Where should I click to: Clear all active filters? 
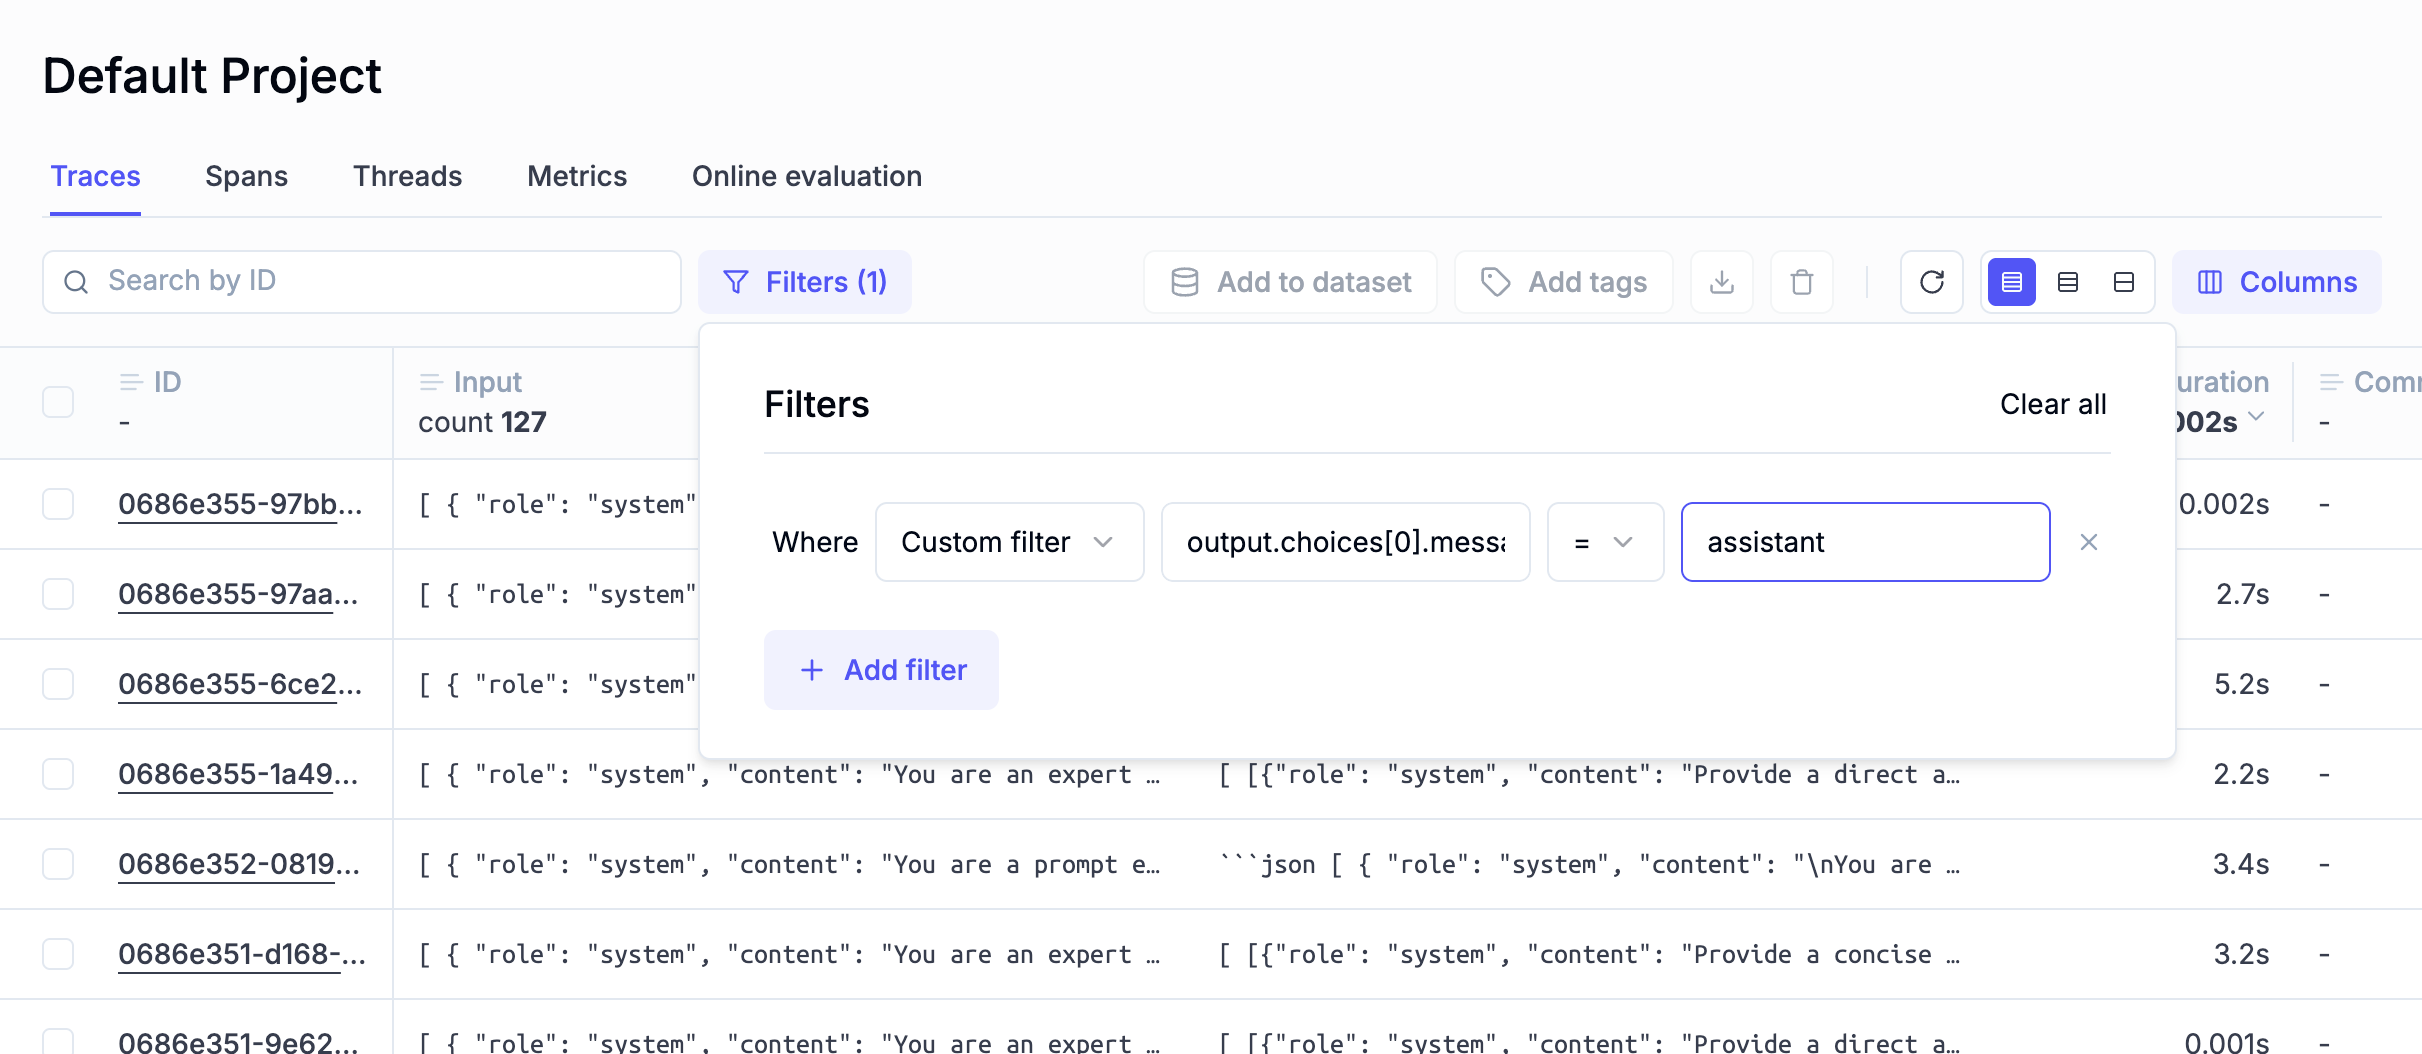(x=2052, y=404)
